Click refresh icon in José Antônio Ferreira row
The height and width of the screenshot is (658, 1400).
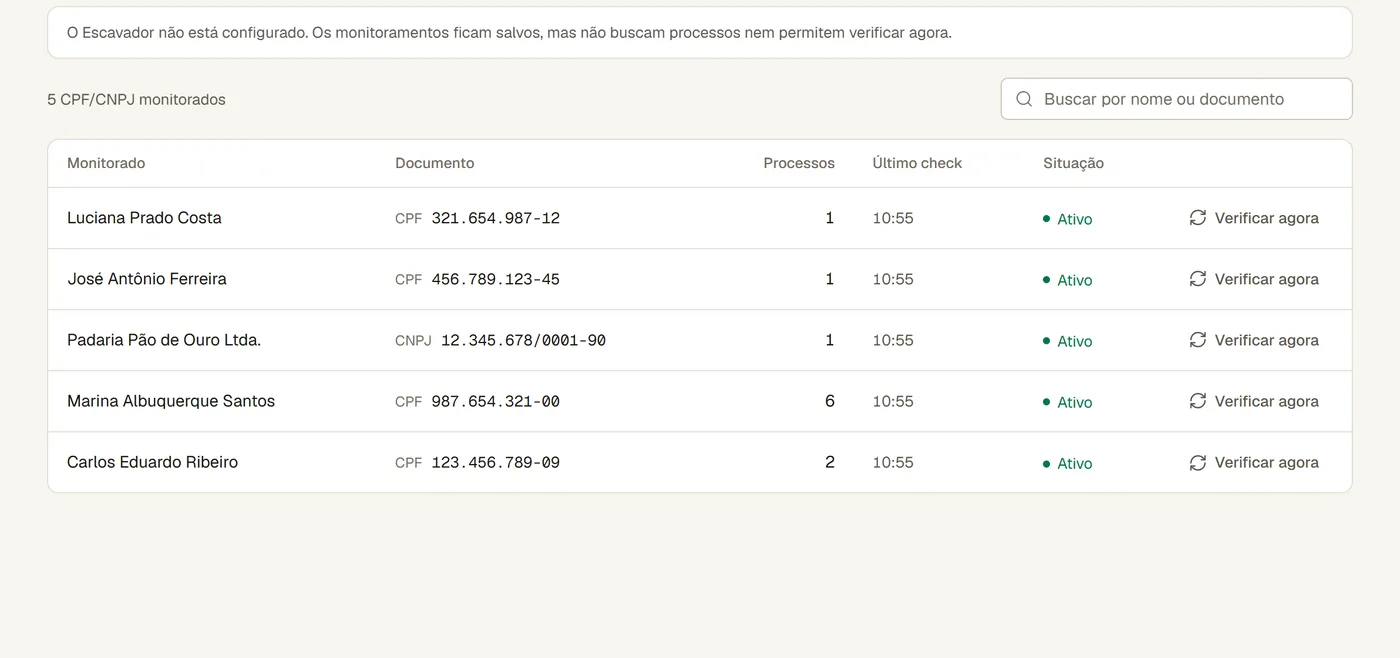tap(1197, 279)
